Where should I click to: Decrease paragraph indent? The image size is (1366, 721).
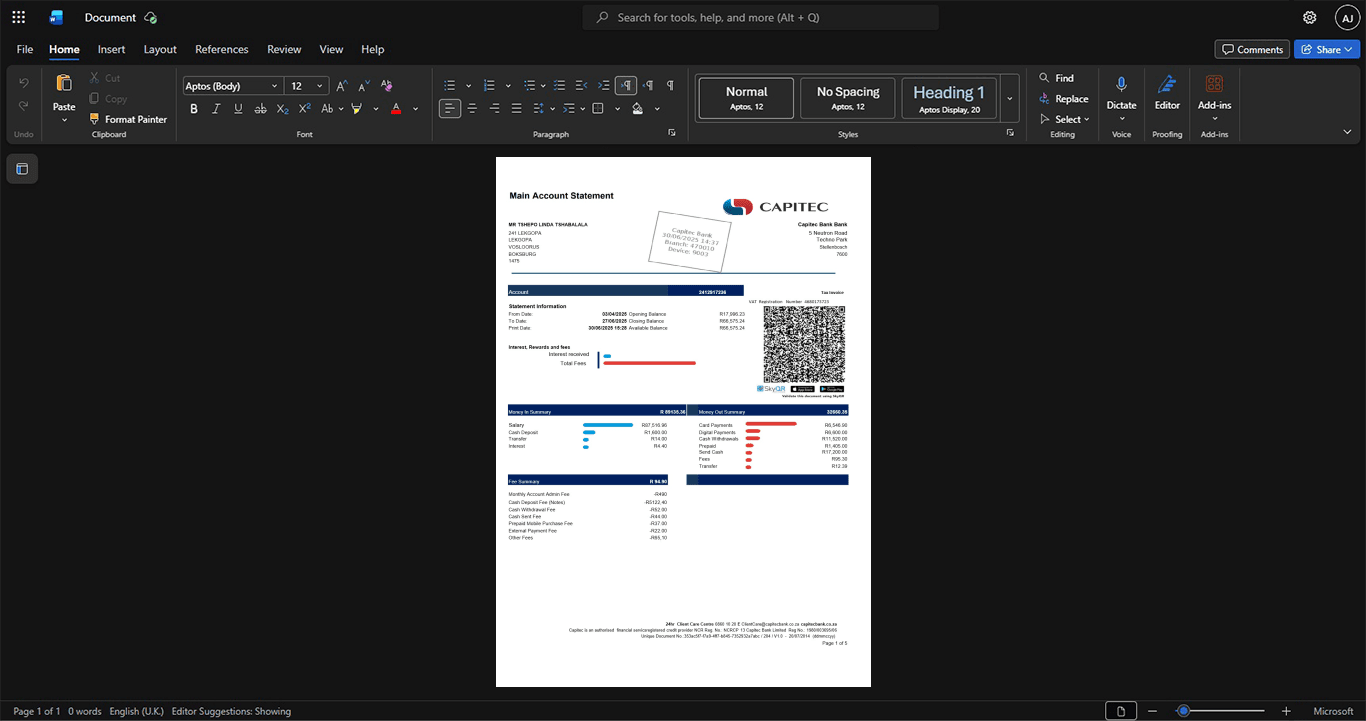[x=582, y=85]
